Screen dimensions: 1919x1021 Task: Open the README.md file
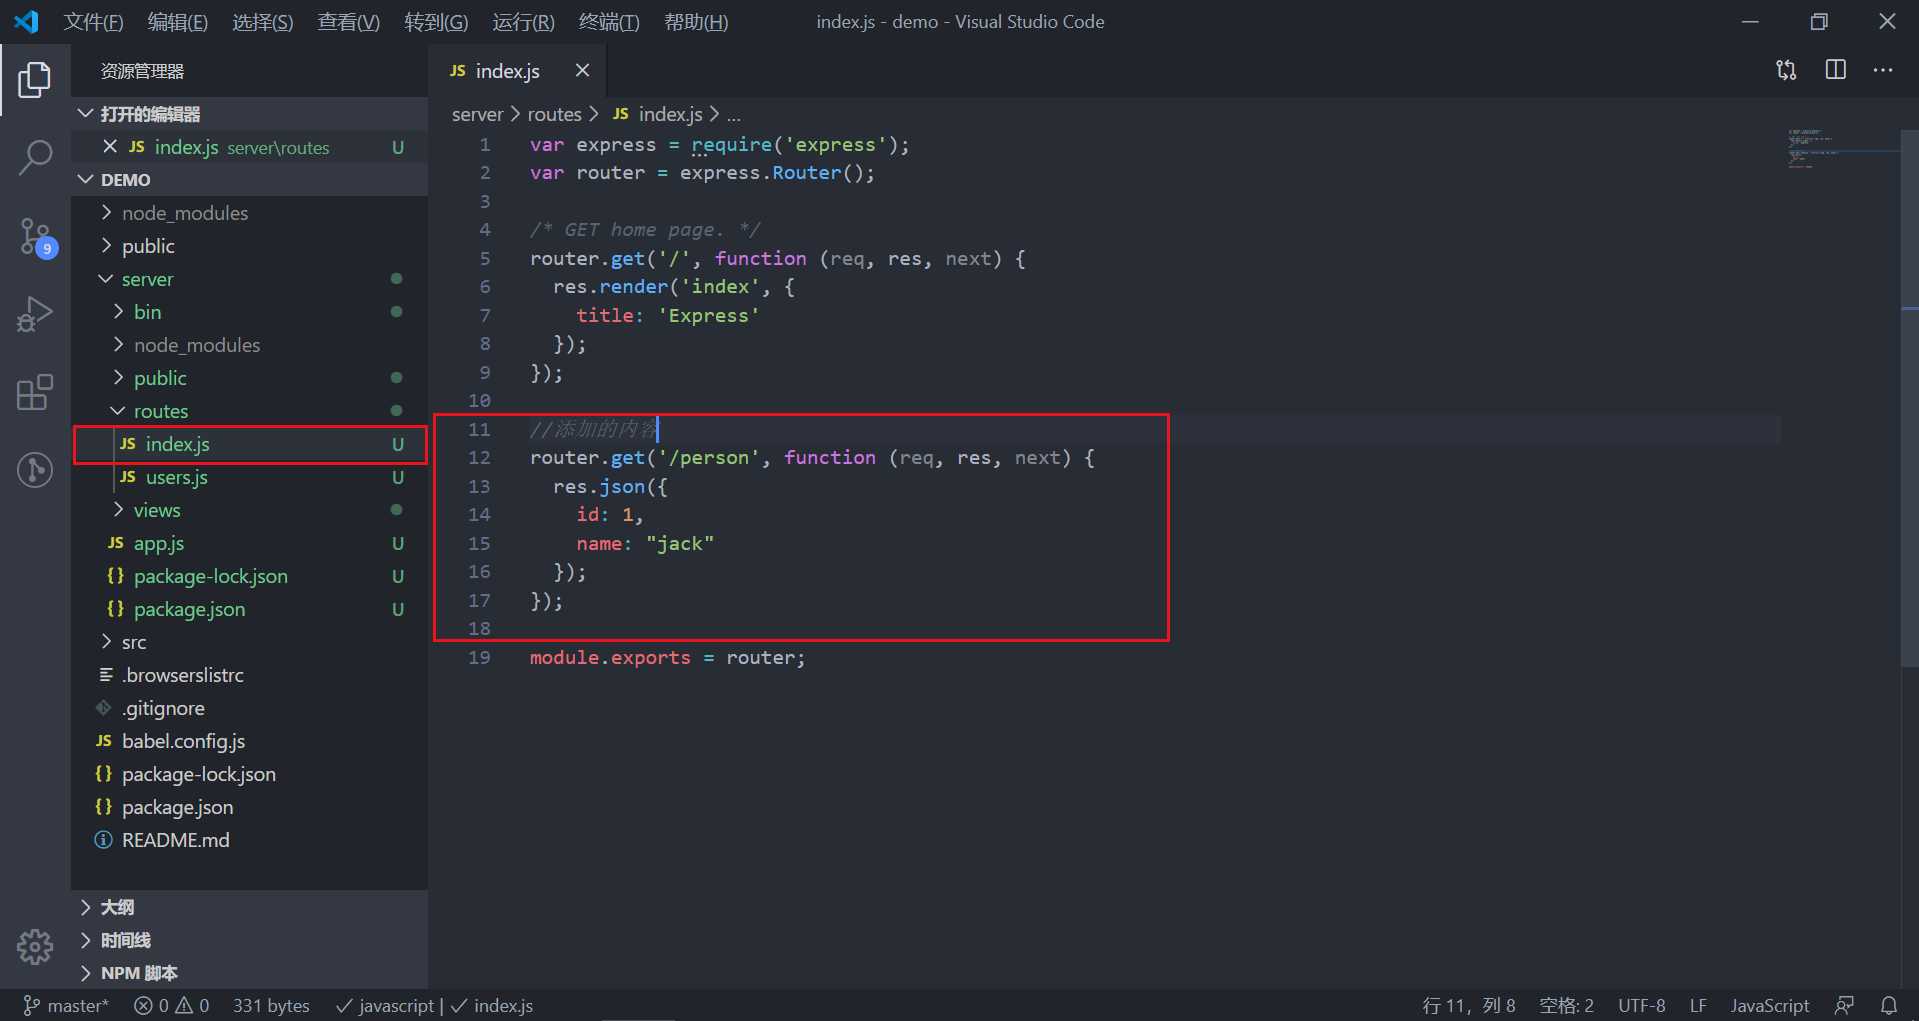coord(250,840)
